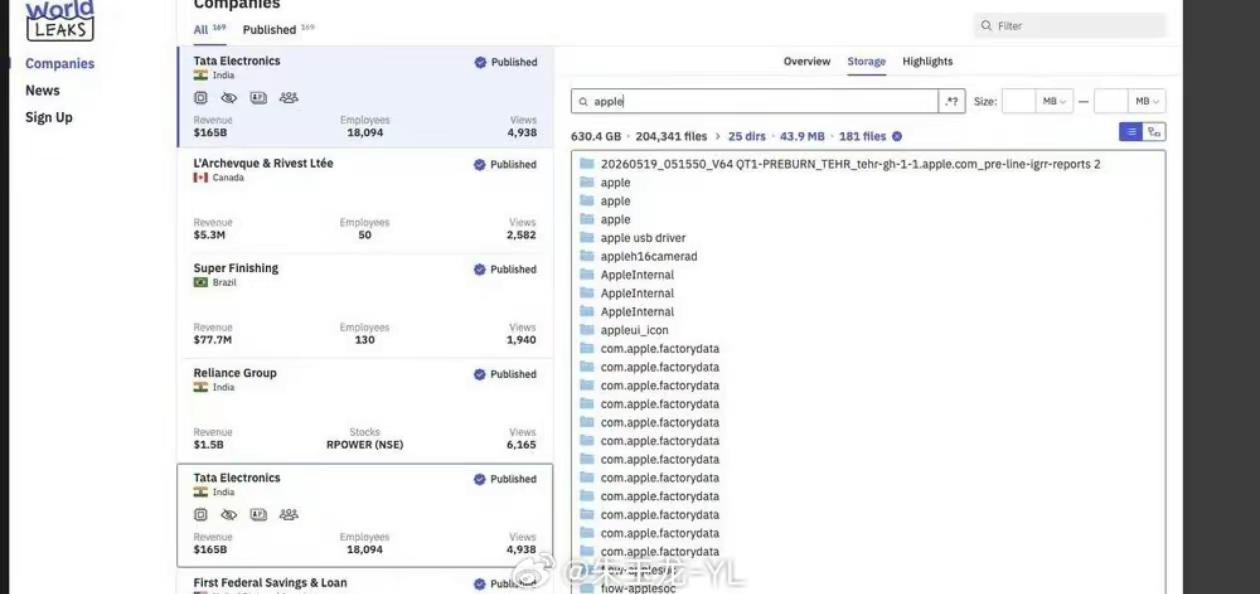Screen dimensions: 1260x594
Task: Click the verified badge on Super Finishing card
Action: click(480, 270)
